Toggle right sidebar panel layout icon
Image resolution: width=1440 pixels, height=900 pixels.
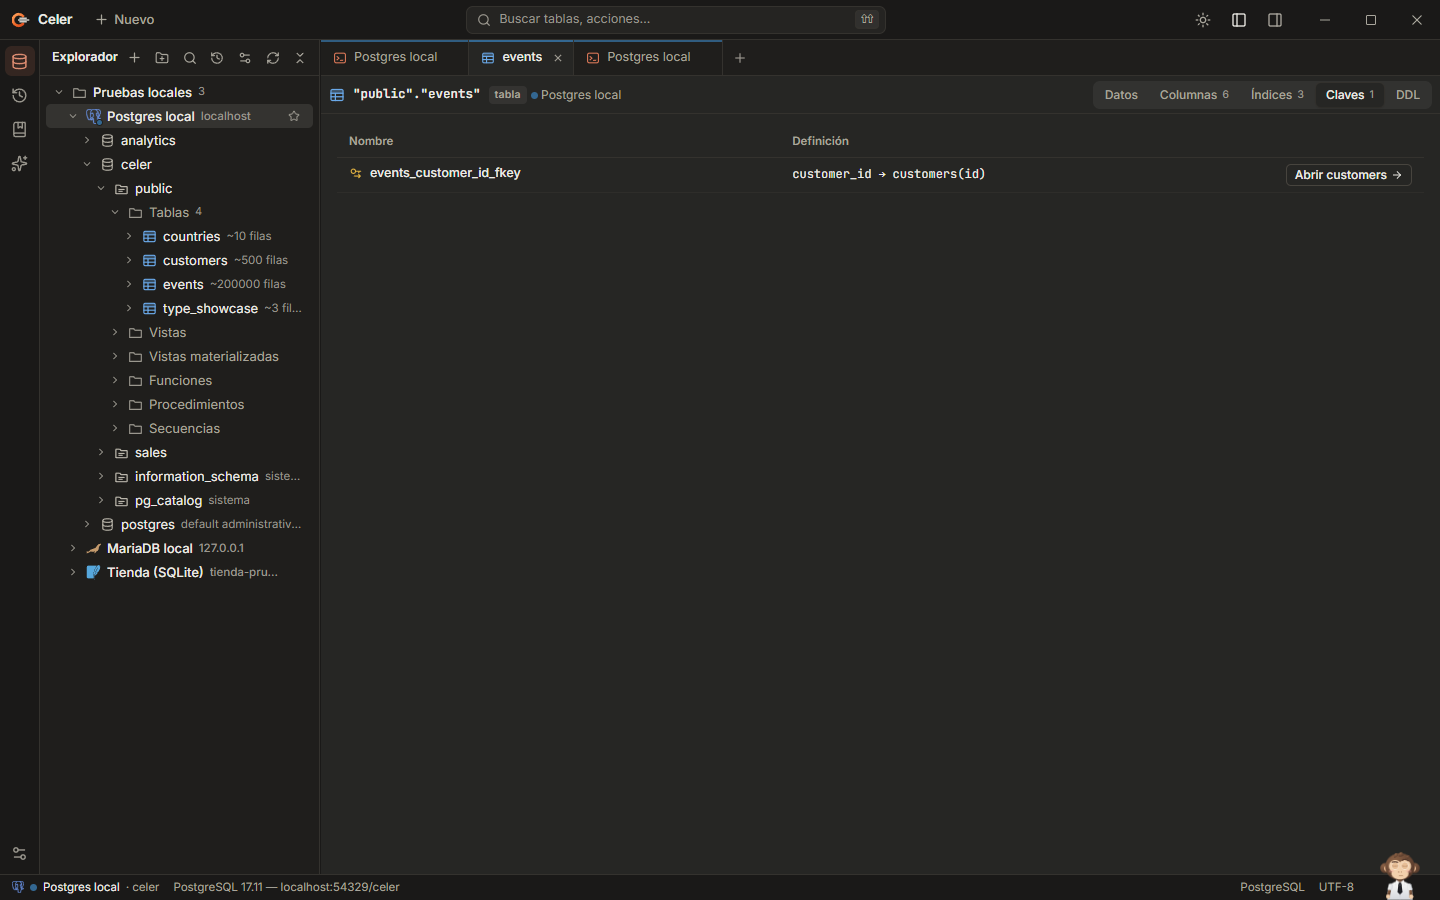pyautogui.click(x=1275, y=20)
